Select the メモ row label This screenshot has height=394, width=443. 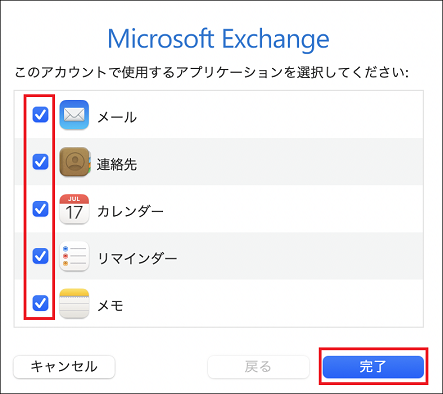110,305
